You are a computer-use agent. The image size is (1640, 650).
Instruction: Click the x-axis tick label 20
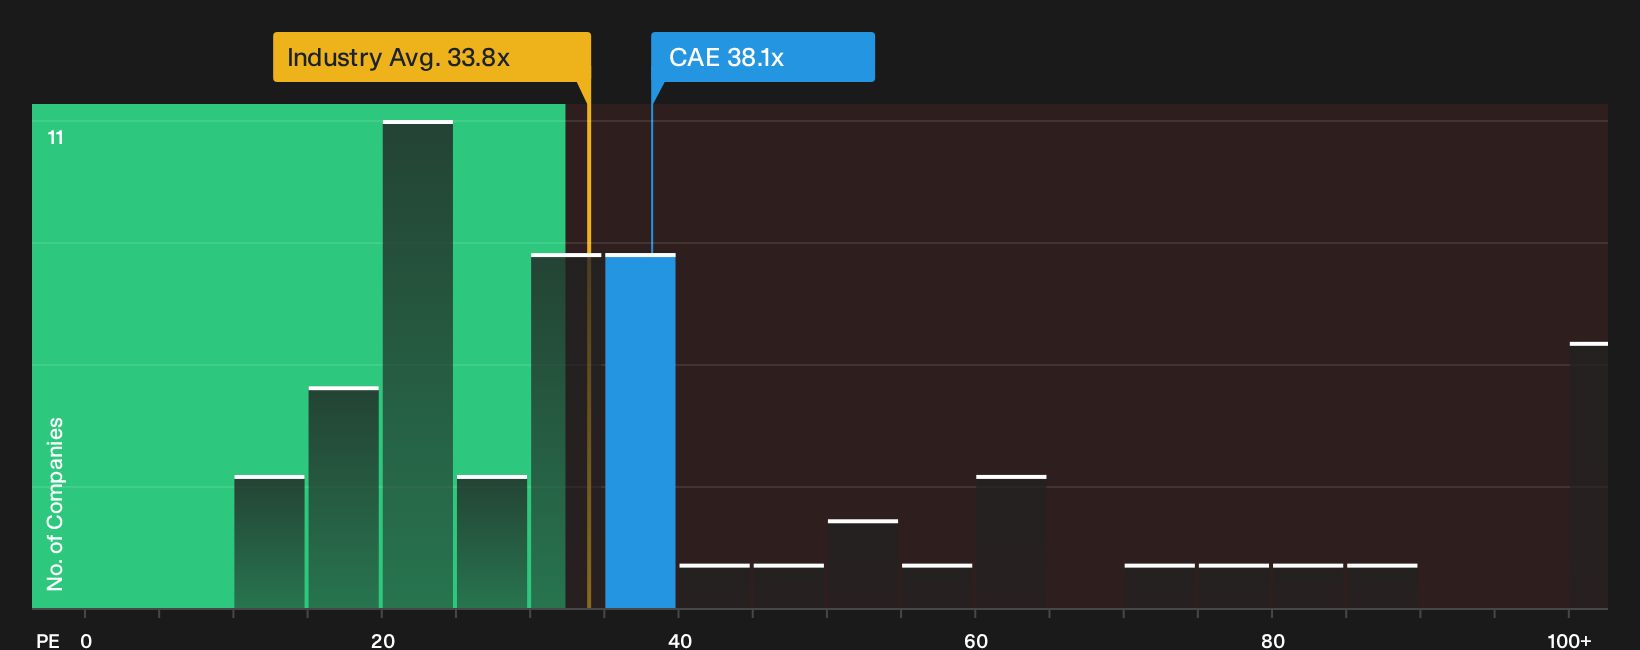[383, 641]
